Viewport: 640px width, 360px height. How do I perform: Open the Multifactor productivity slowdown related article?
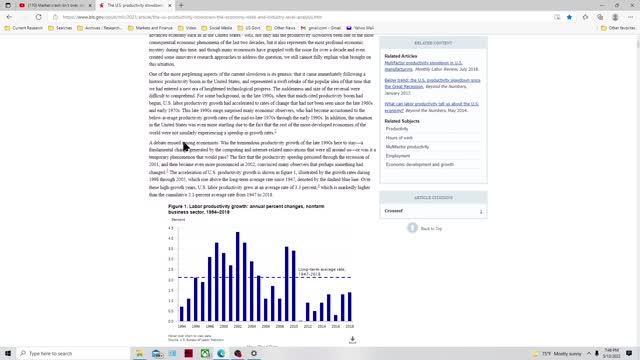pos(423,66)
